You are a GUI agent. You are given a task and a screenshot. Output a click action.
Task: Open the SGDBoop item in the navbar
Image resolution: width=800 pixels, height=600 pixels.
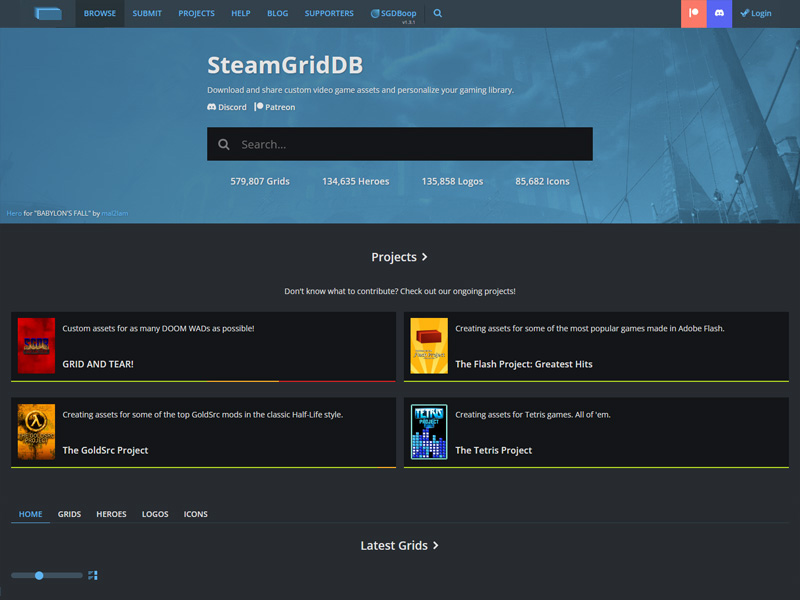393,13
